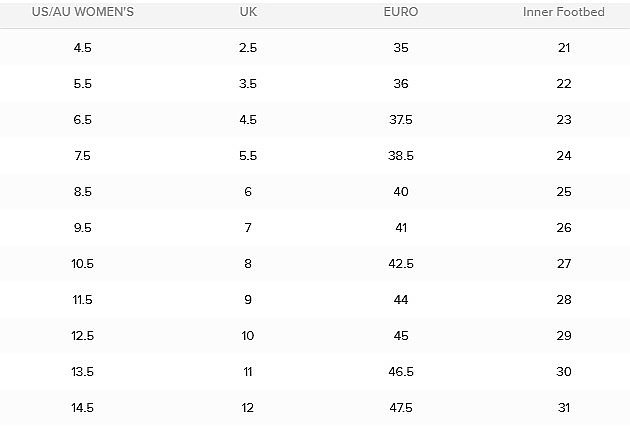The height and width of the screenshot is (432, 630).
Task: Select Inner Footbed value 31
Action: 564,408
